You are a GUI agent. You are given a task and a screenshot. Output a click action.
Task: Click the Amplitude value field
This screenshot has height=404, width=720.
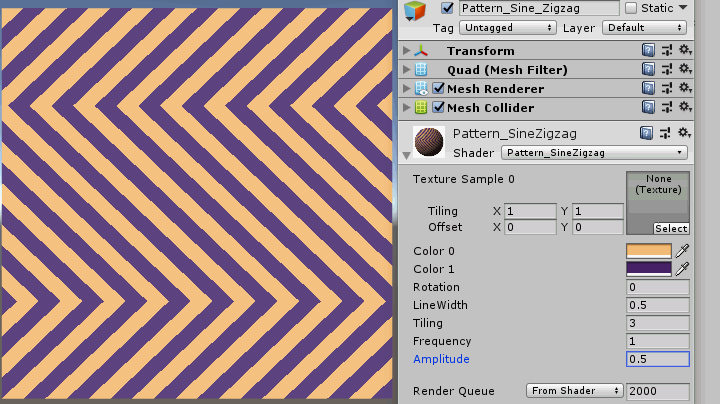coord(658,359)
